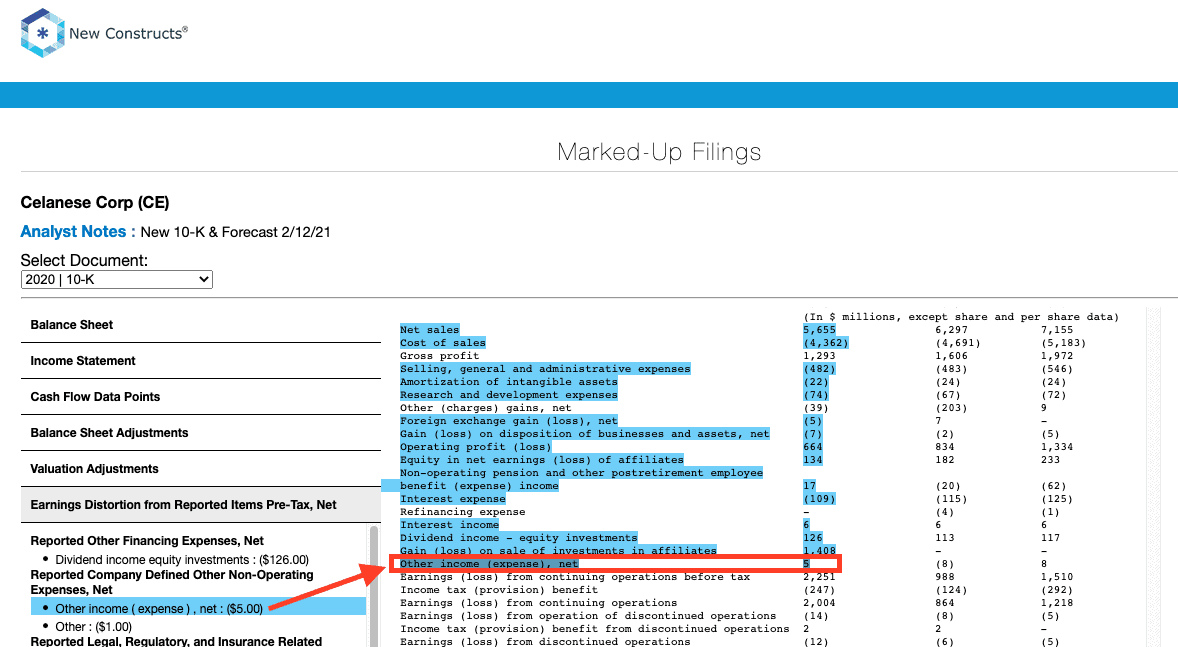Click Income tax (provision) benefit from discontinued operations
Image resolution: width=1178 pixels, height=647 pixels.
tap(594, 629)
